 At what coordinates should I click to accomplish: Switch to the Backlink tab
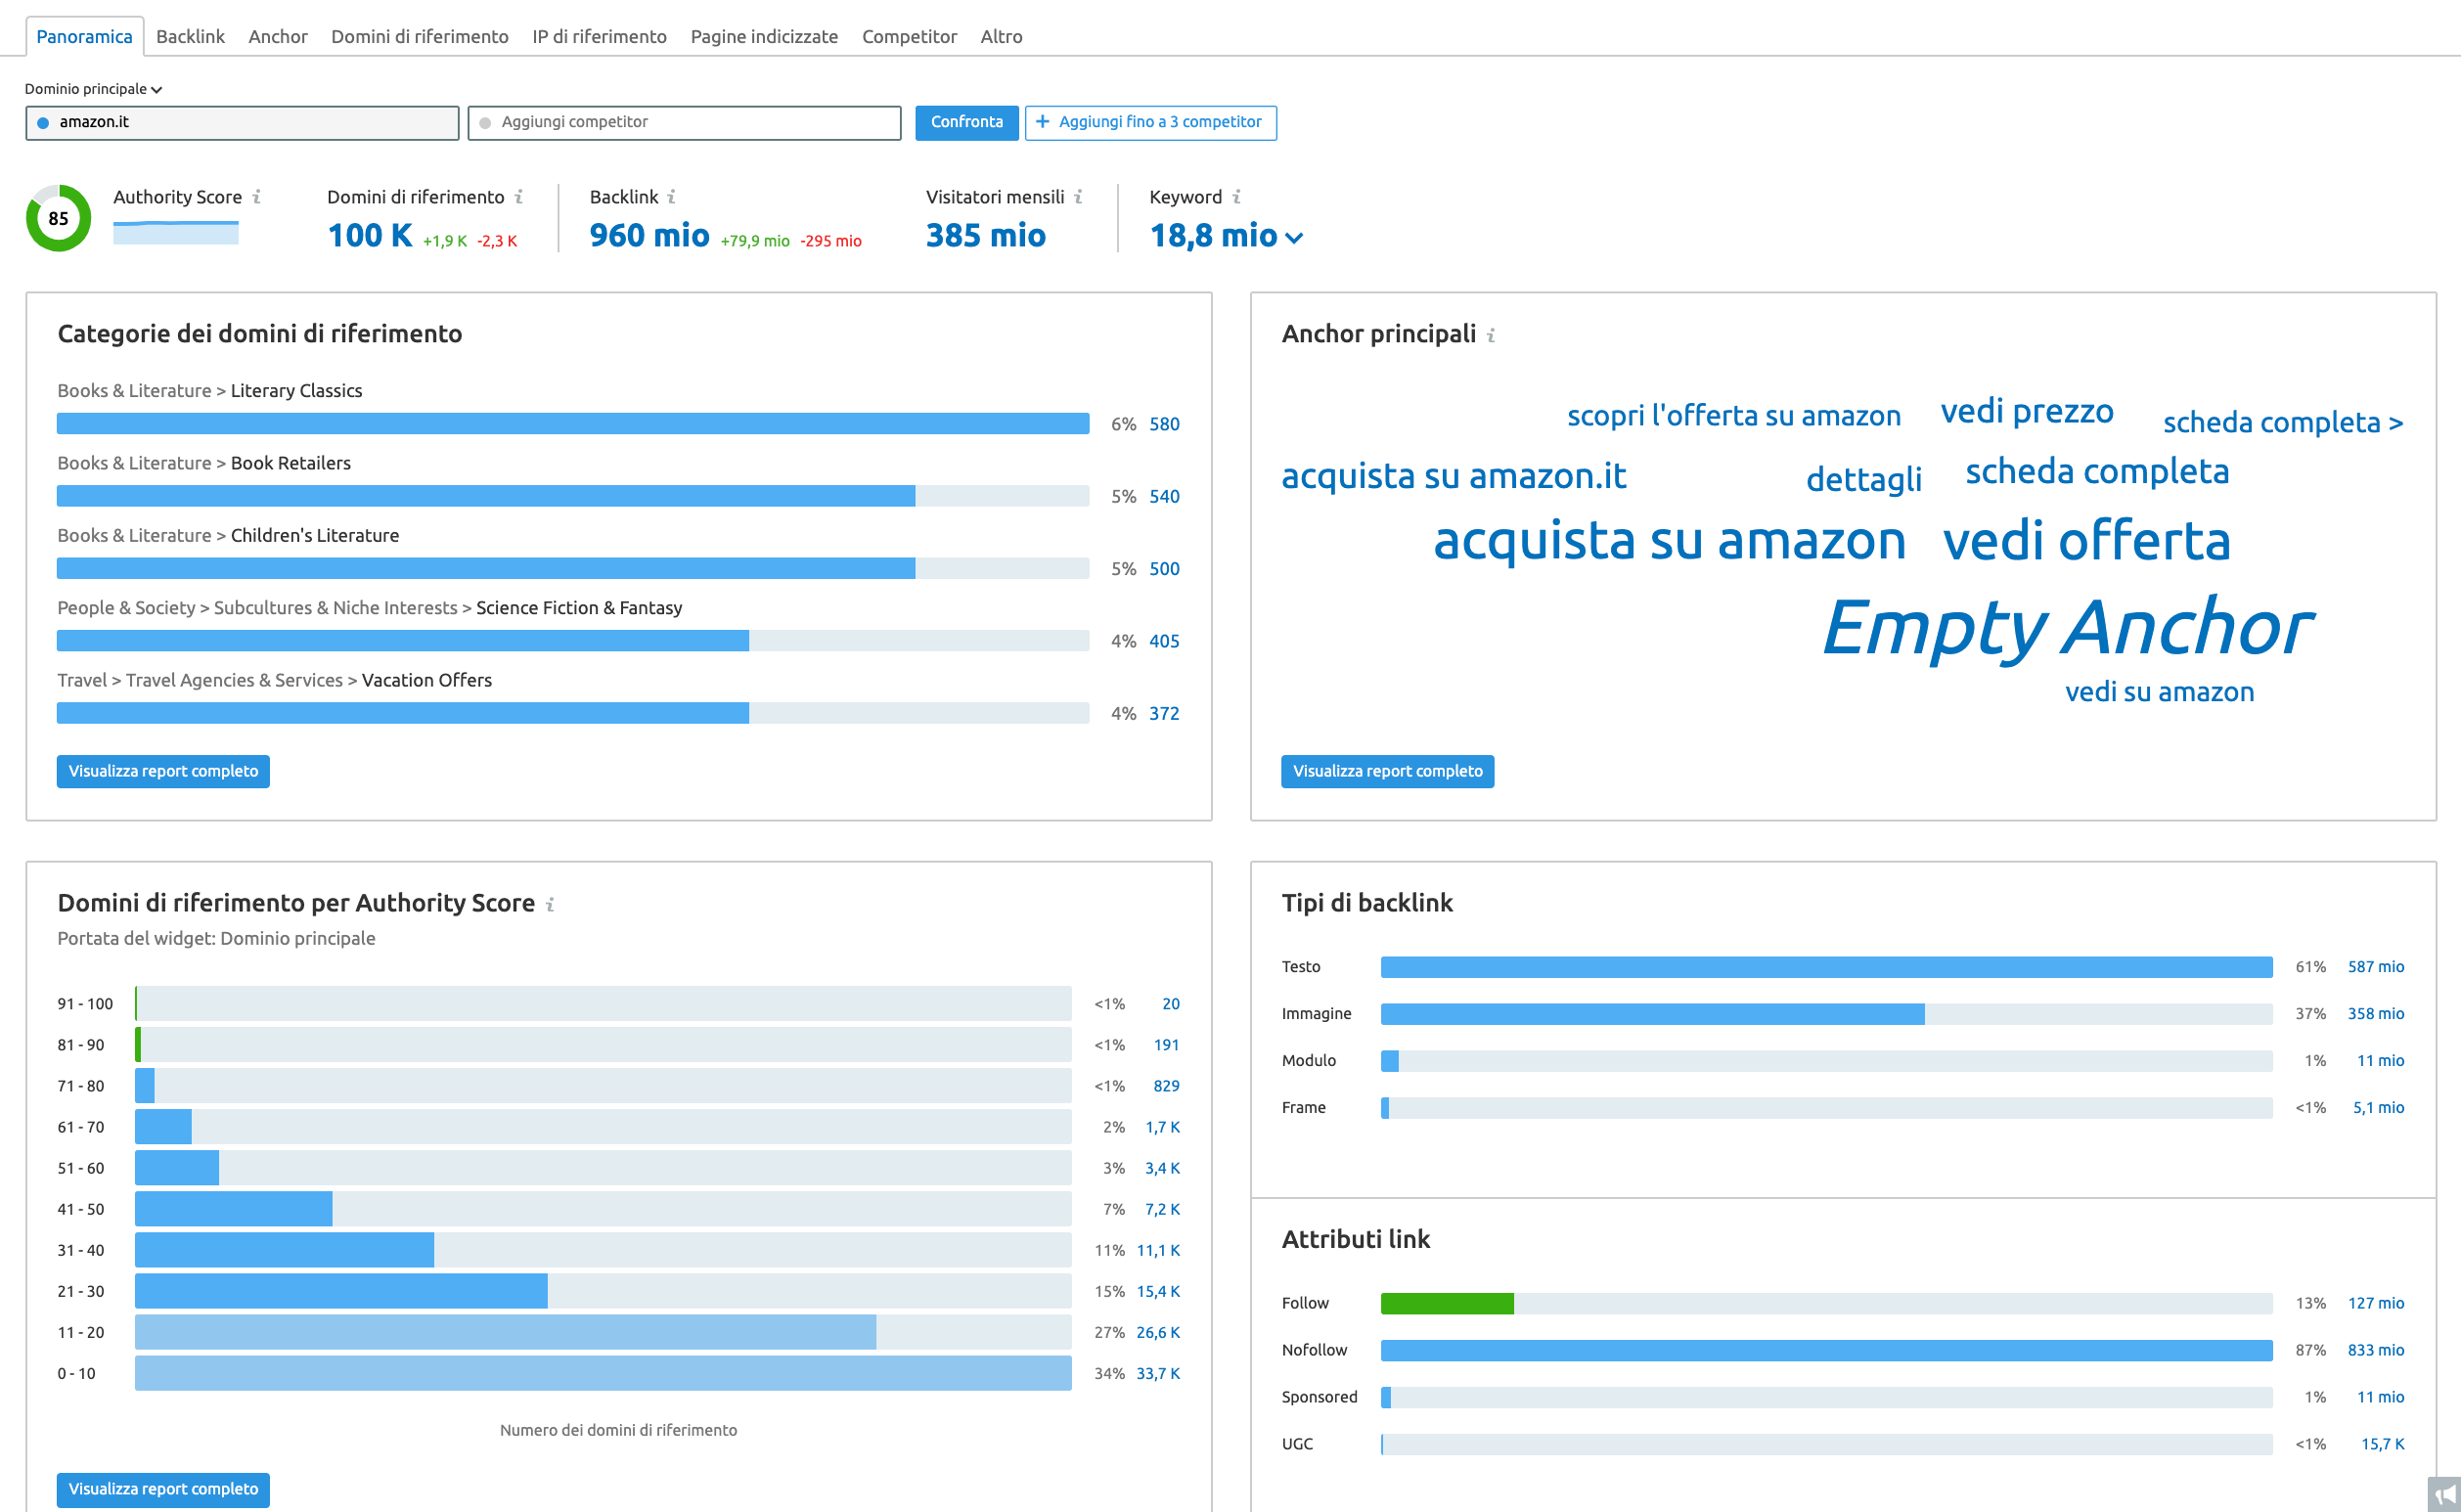click(x=190, y=36)
